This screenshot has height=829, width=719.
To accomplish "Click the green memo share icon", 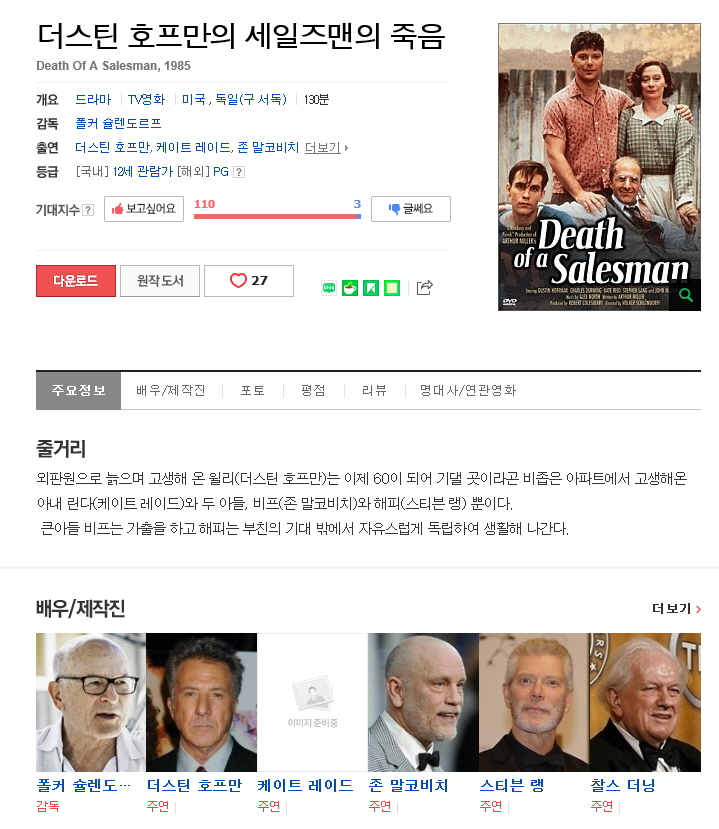I will pos(392,288).
